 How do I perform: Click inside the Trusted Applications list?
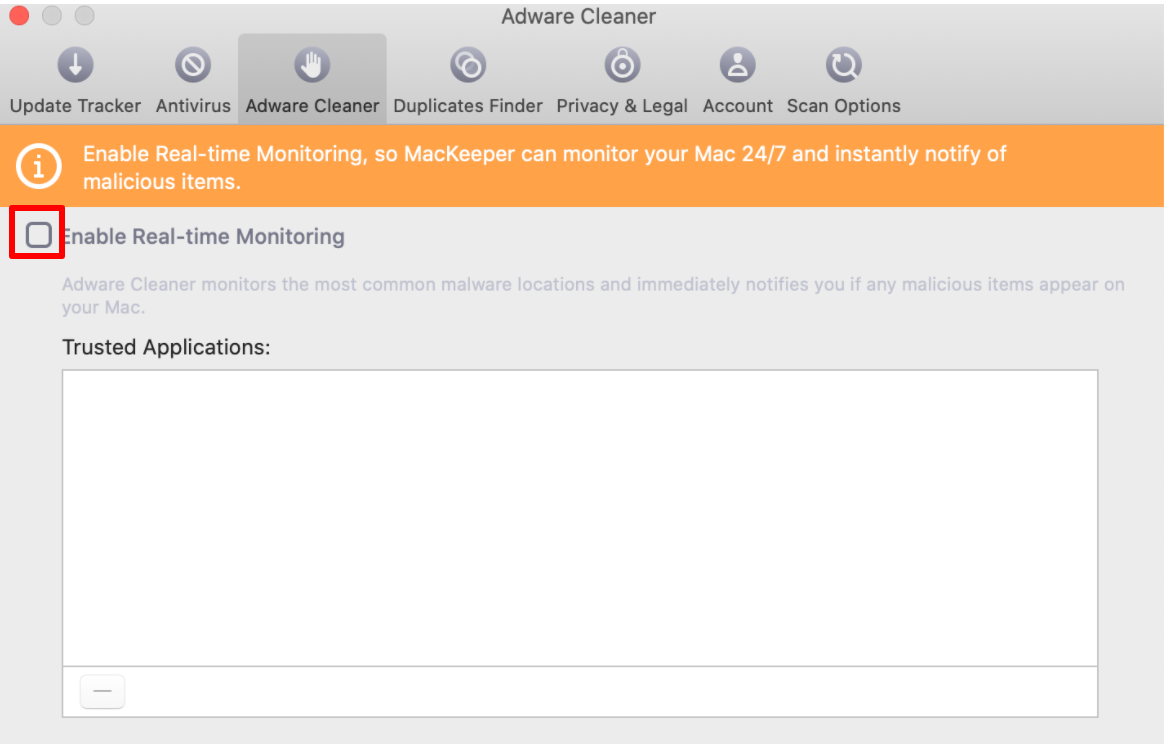[580, 517]
